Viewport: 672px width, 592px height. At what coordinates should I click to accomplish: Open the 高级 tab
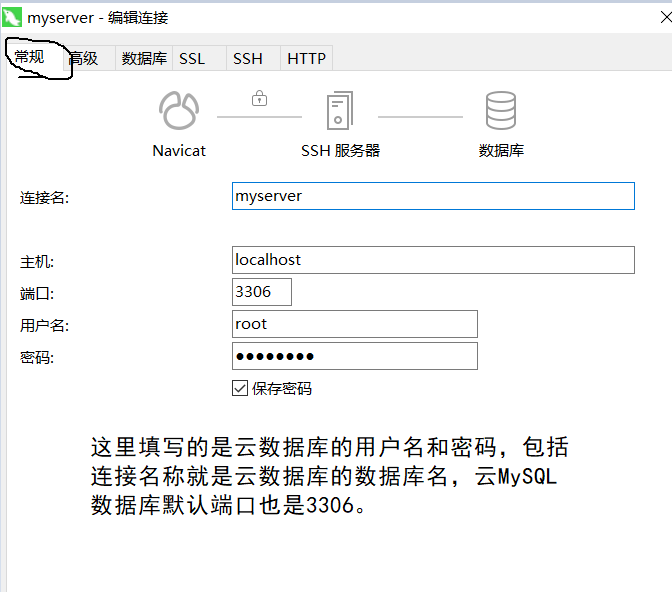point(89,58)
